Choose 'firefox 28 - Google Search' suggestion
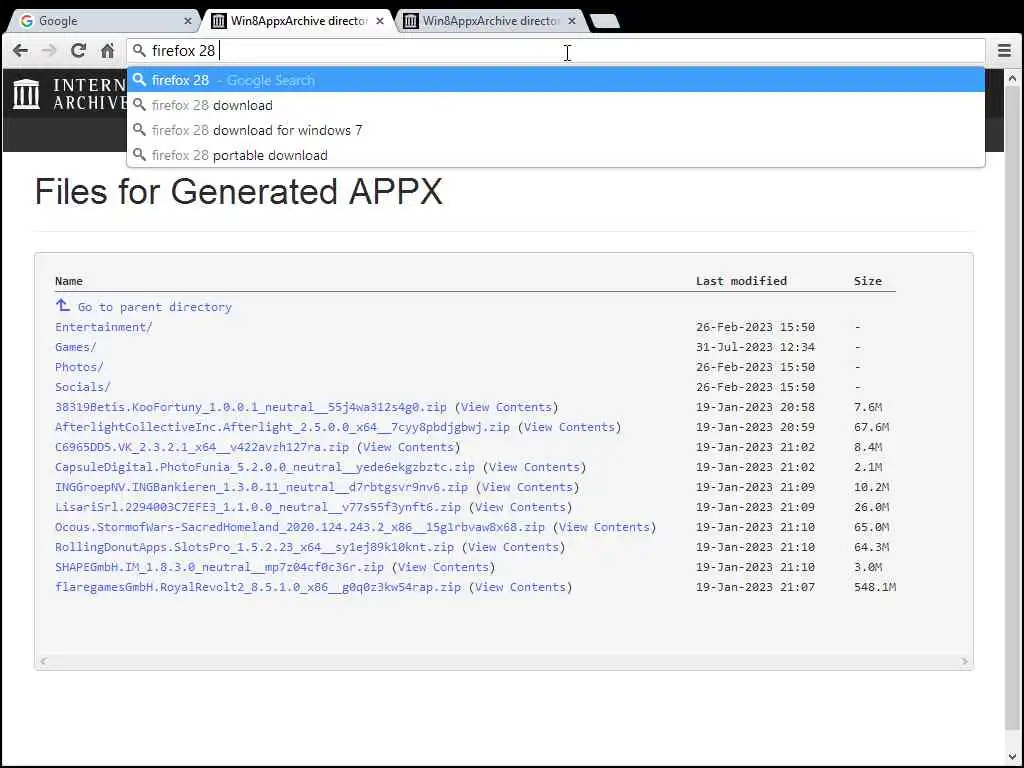 556,80
